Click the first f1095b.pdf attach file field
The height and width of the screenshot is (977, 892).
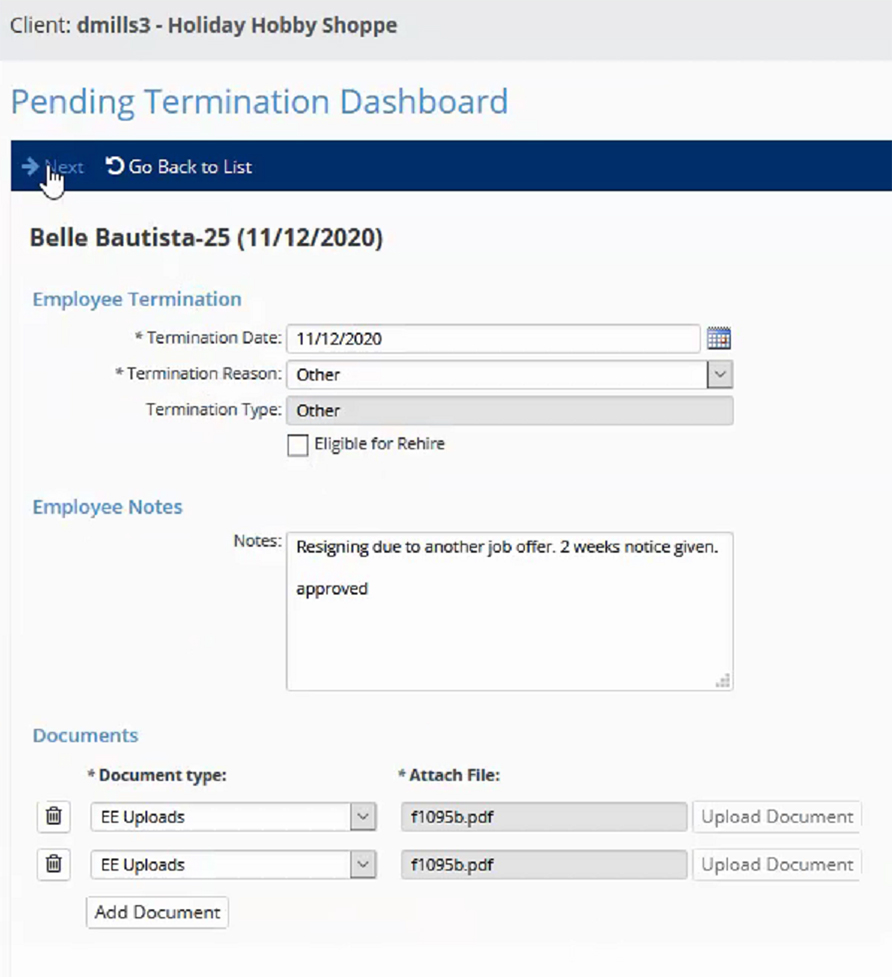click(x=543, y=817)
